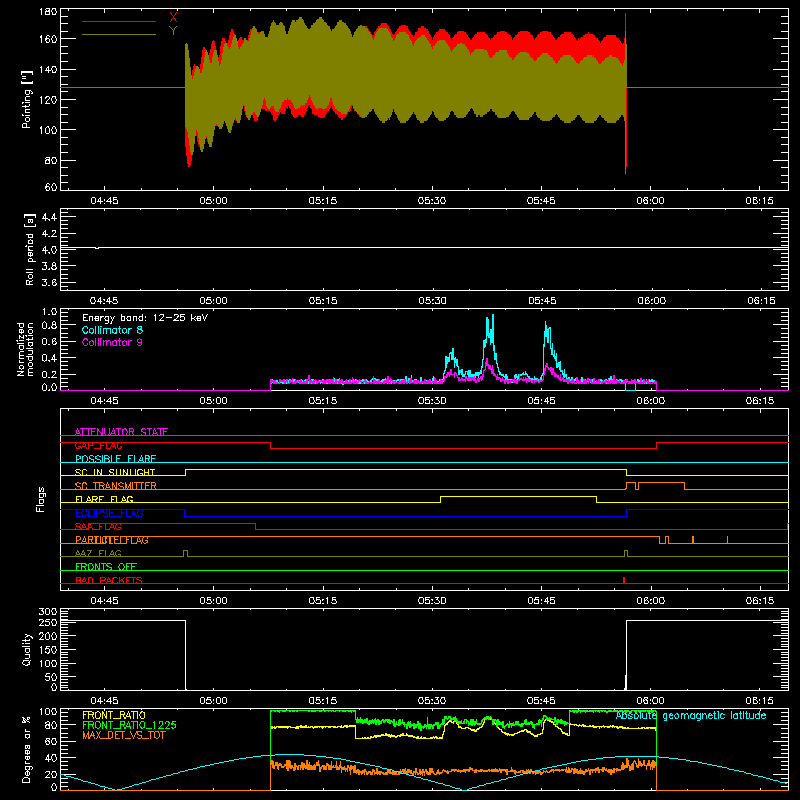Click the red X legend line sample
This screenshot has width=800, height=800.
coord(119,21)
